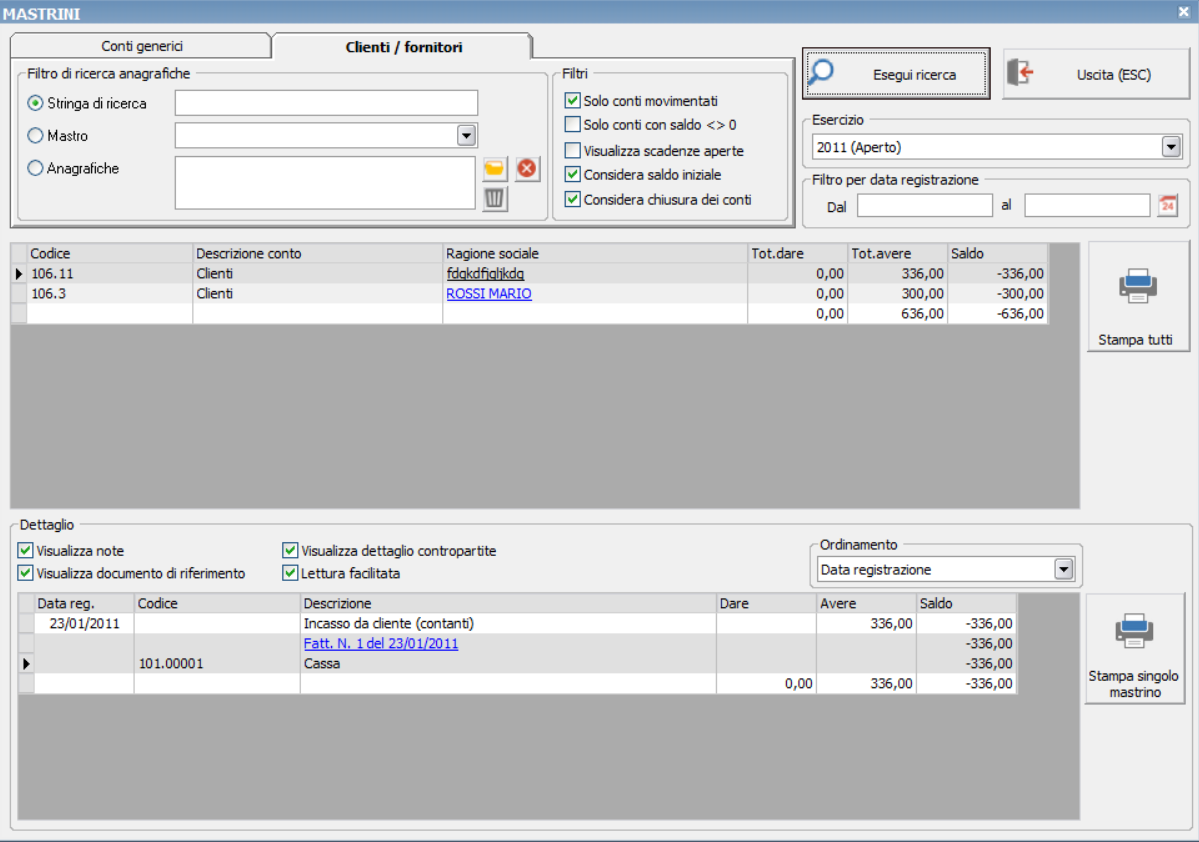Open the calendar date picker icon

pyautogui.click(x=1167, y=206)
